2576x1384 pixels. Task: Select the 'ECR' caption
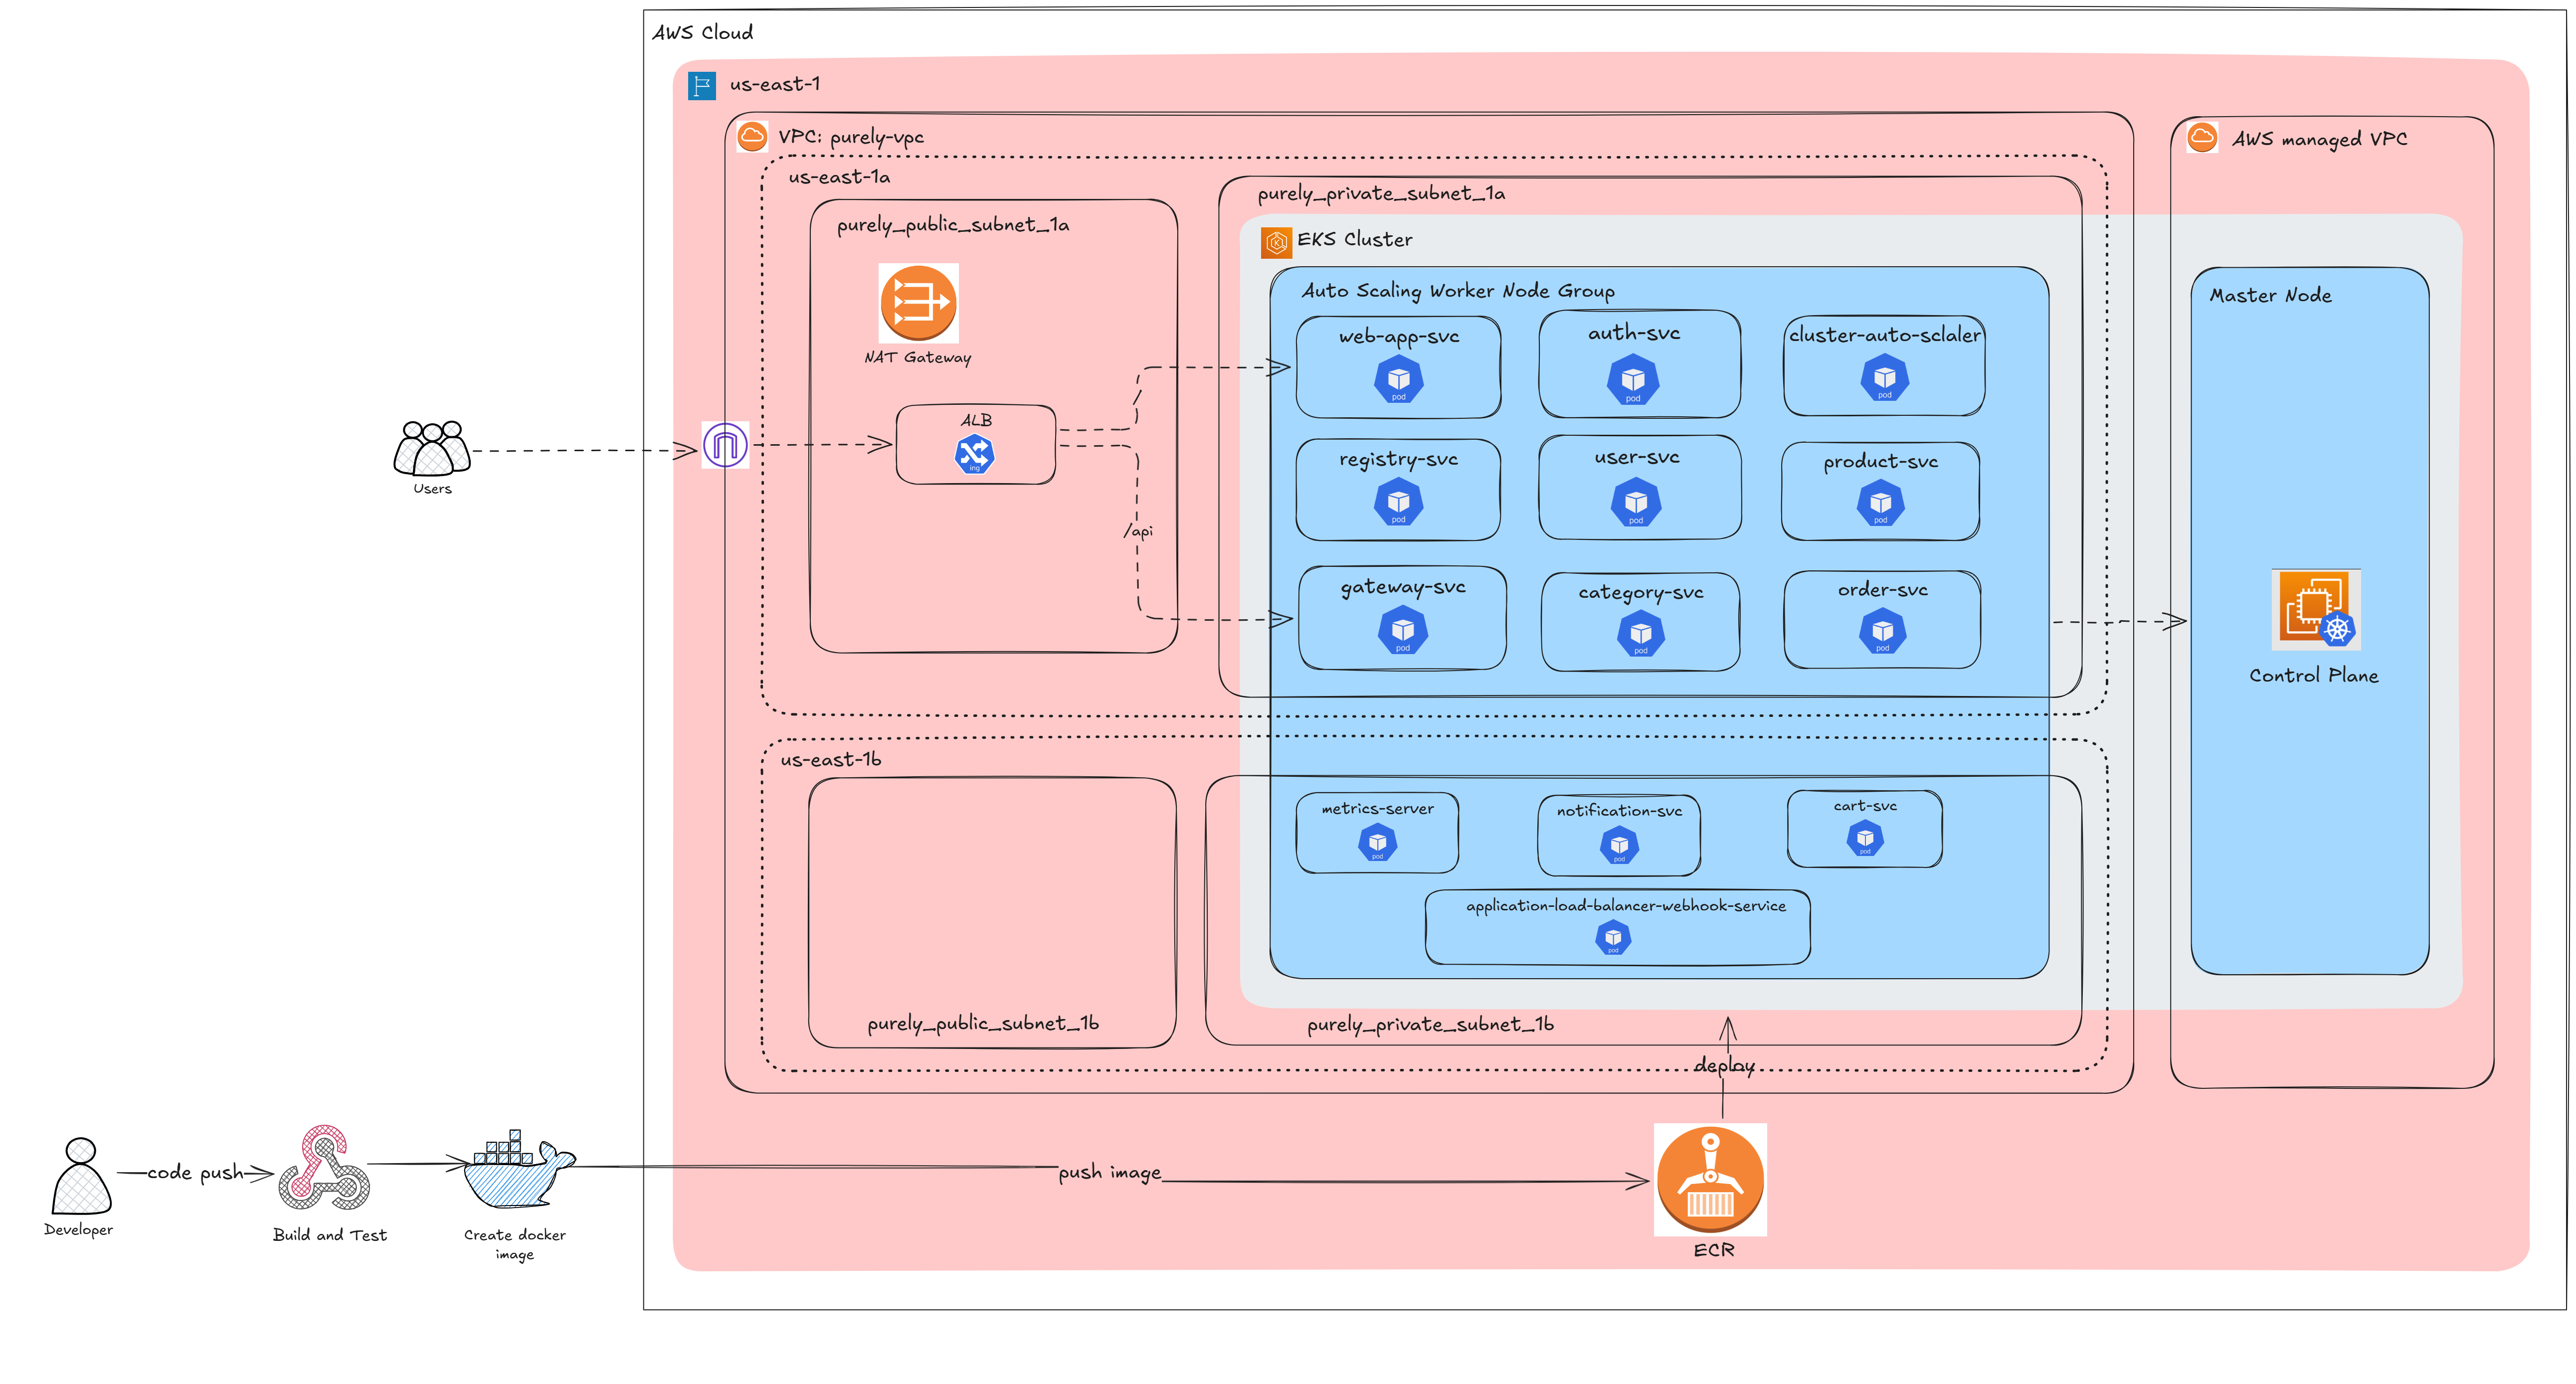coord(1714,1250)
